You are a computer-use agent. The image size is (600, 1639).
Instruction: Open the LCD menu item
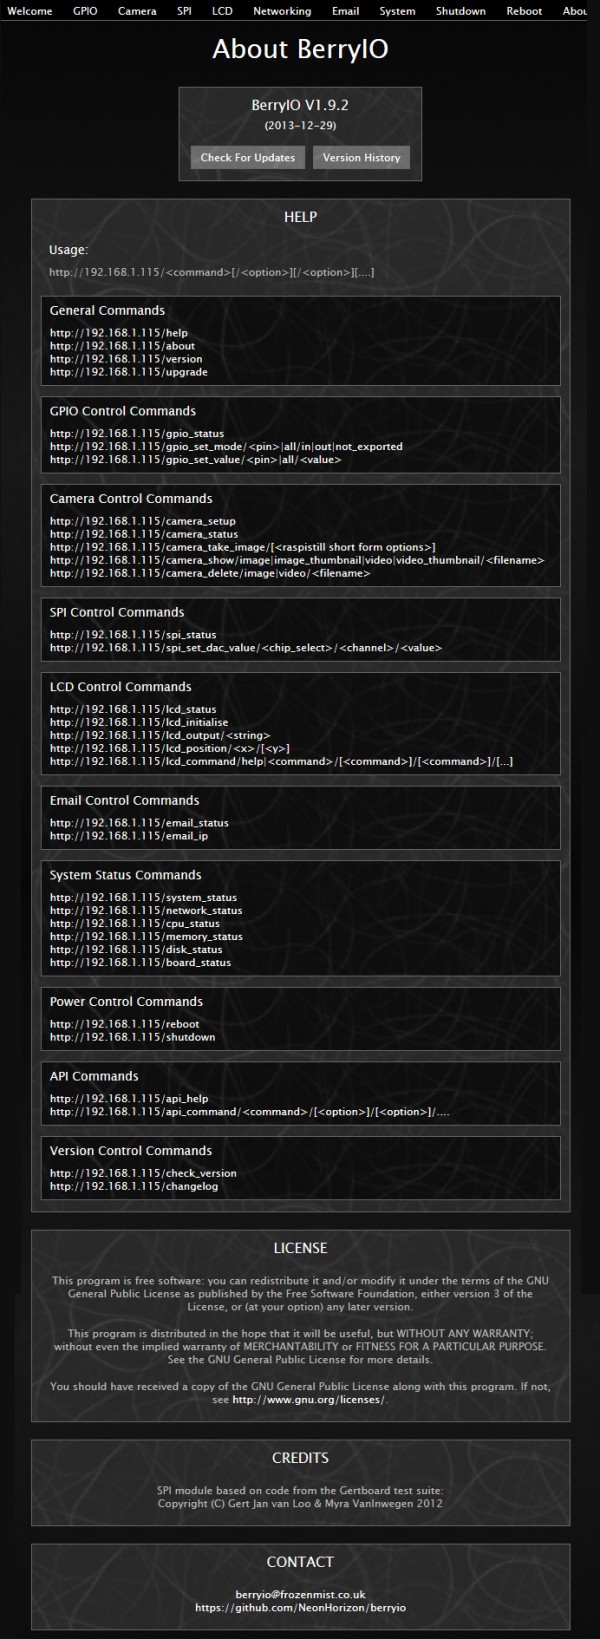pyautogui.click(x=222, y=11)
